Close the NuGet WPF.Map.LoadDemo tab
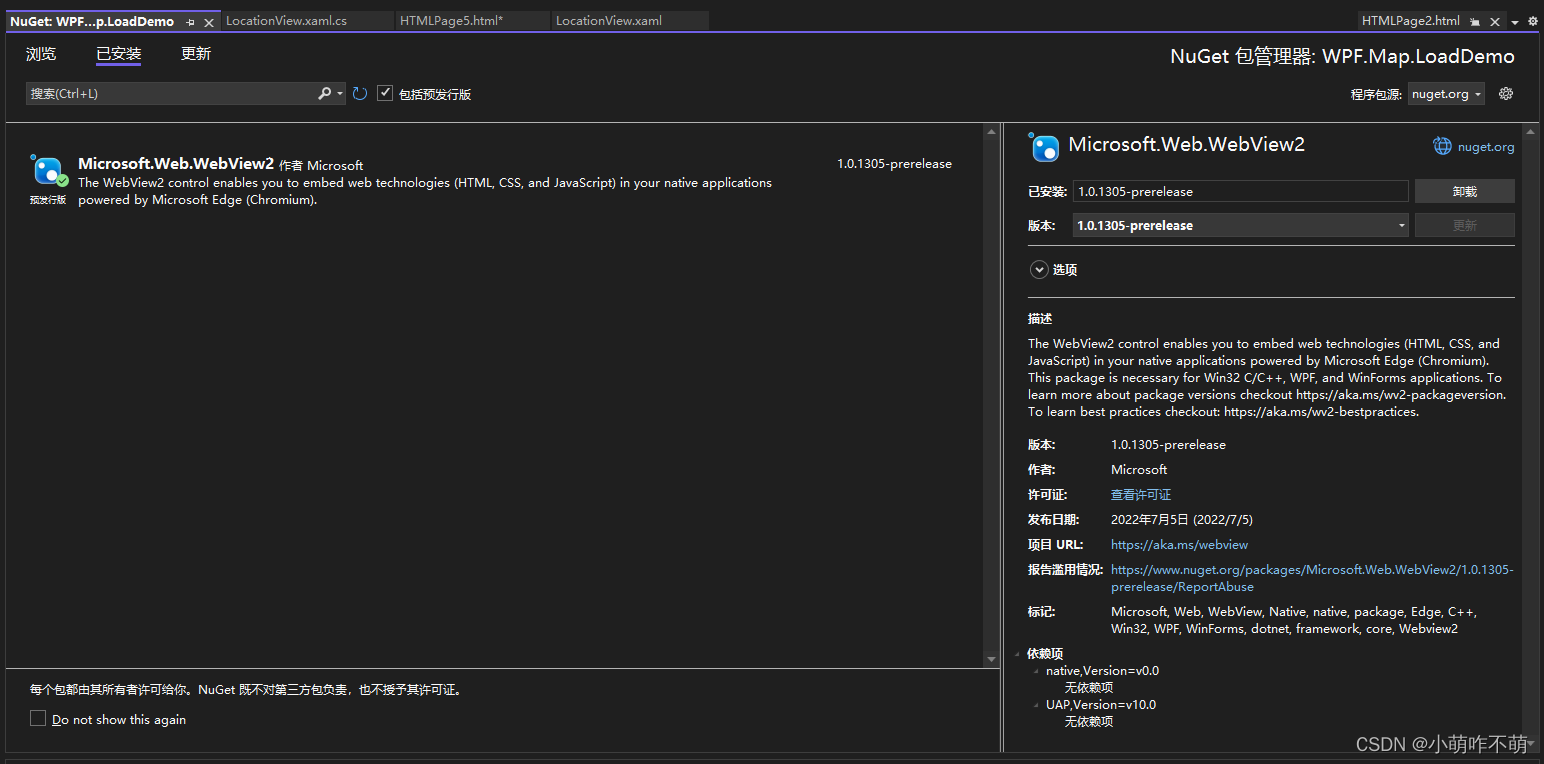 (x=209, y=22)
